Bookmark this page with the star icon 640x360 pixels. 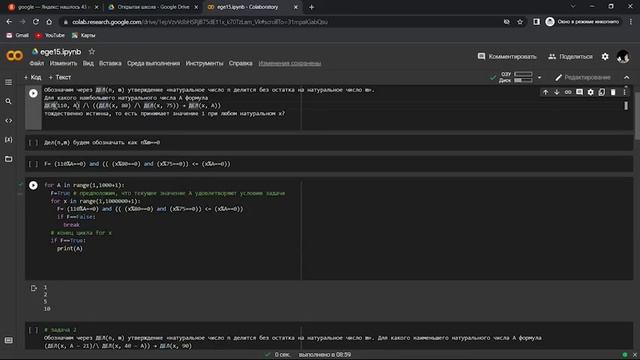(x=520, y=22)
